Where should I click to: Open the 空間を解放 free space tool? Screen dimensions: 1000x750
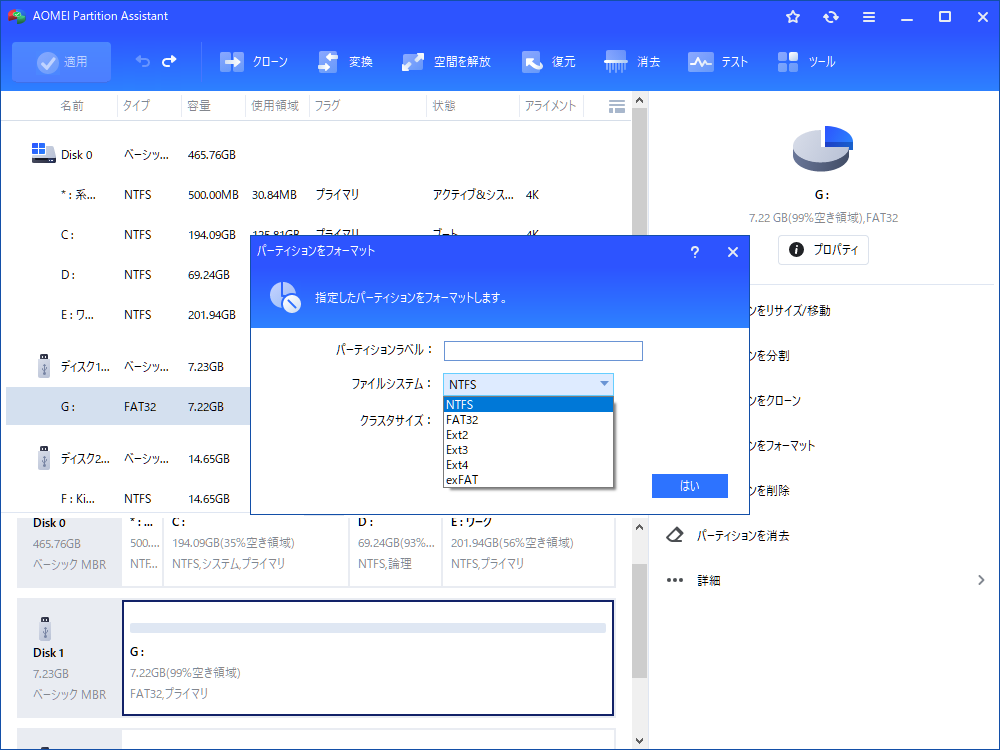tap(446, 62)
